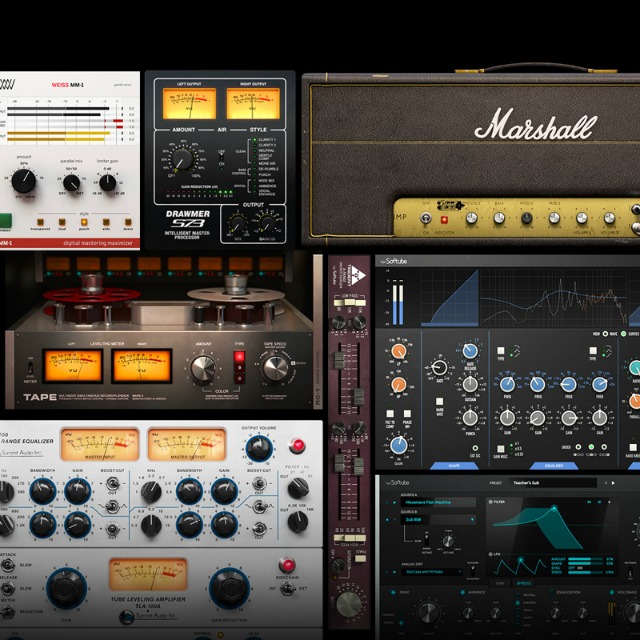
Task: Click the Gate Release knob
Action: (470, 351)
